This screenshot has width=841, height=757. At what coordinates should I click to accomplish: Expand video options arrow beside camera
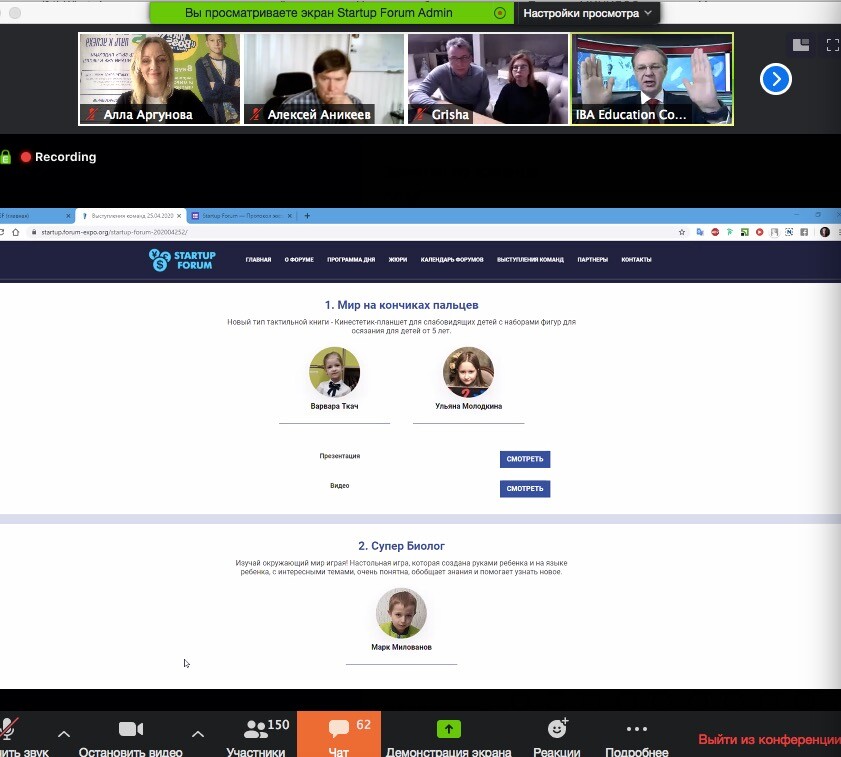[x=198, y=734]
